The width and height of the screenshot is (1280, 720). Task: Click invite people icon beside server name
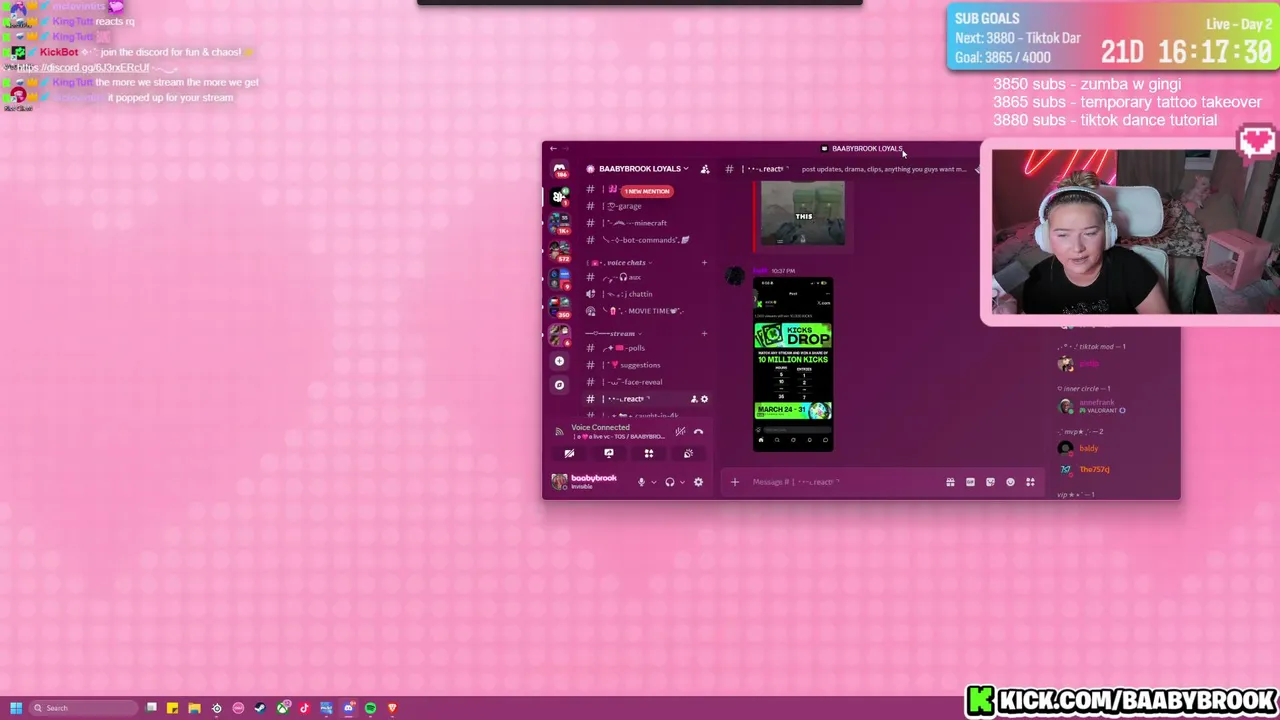pos(705,169)
